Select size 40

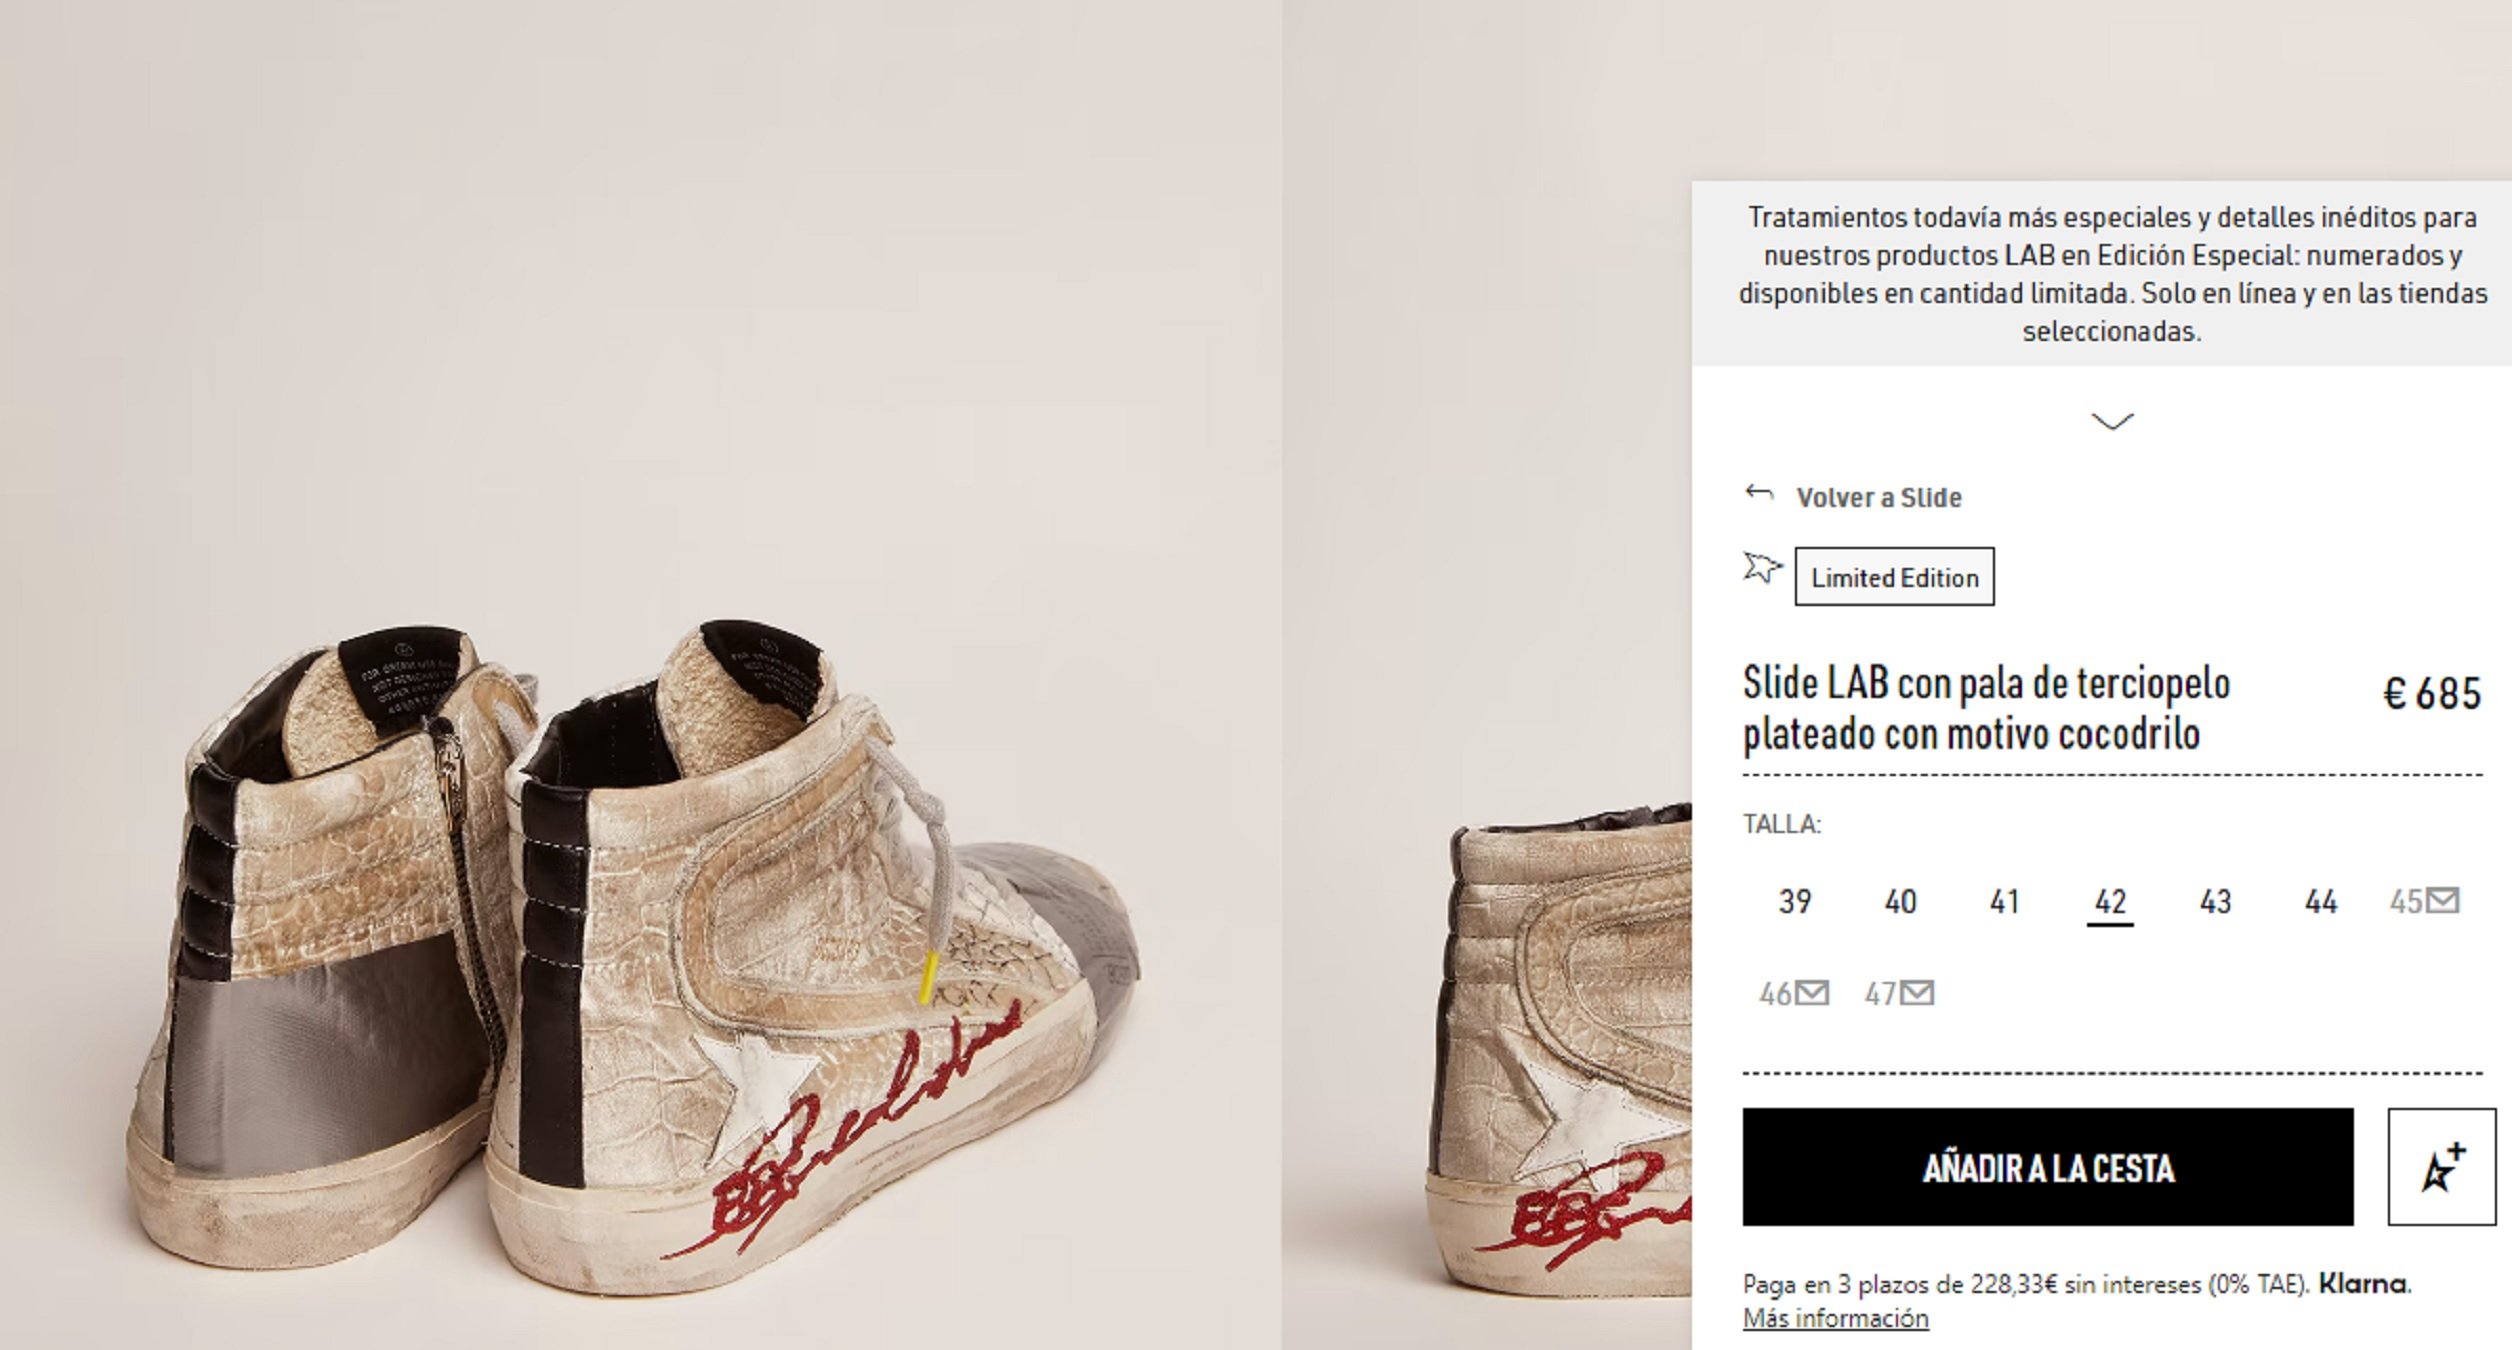(1900, 902)
